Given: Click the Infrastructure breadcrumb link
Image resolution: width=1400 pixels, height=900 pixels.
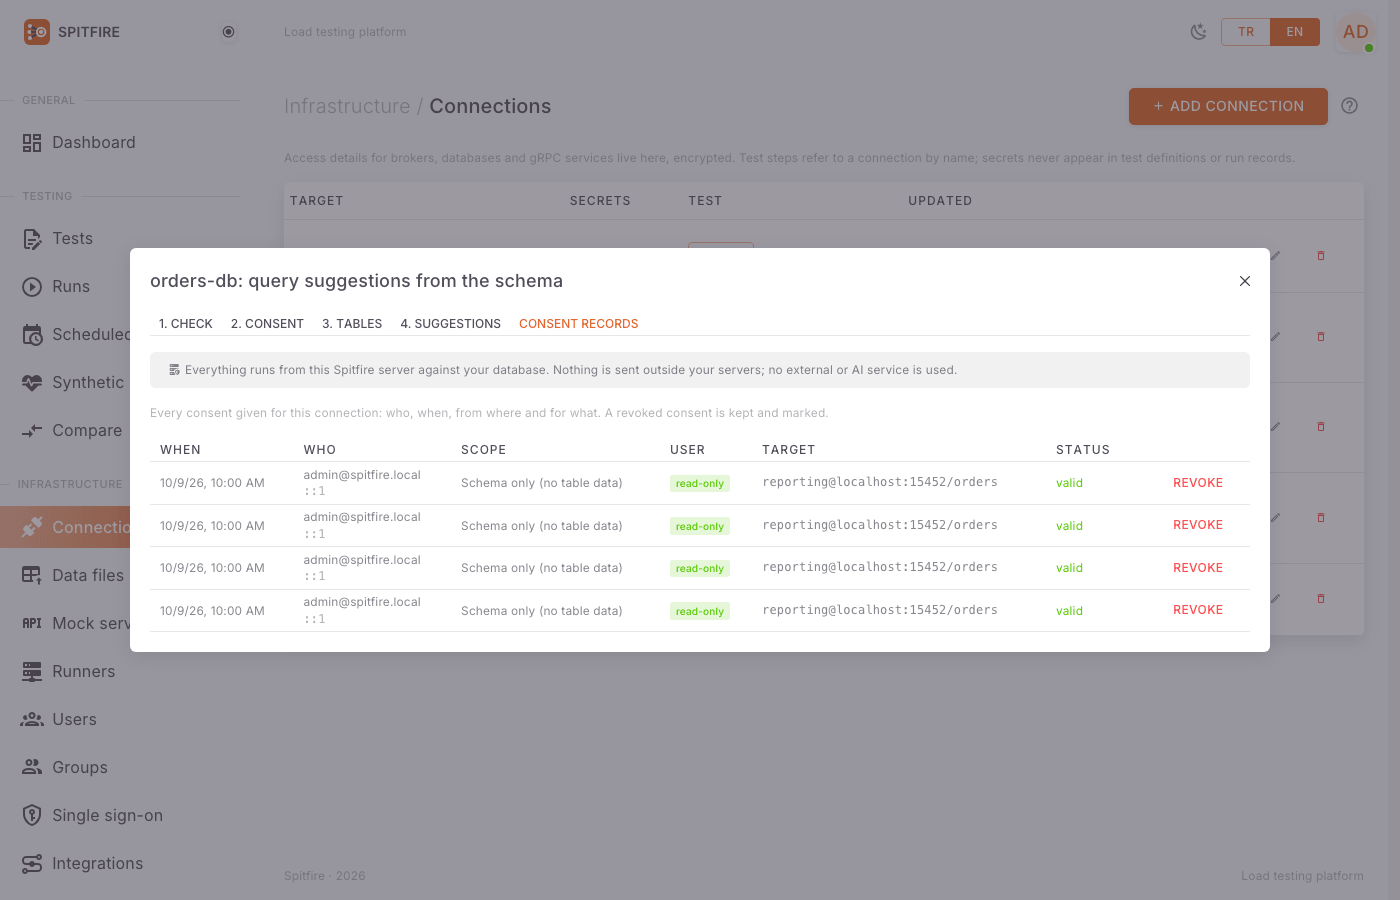Looking at the screenshot, I should pos(347,106).
